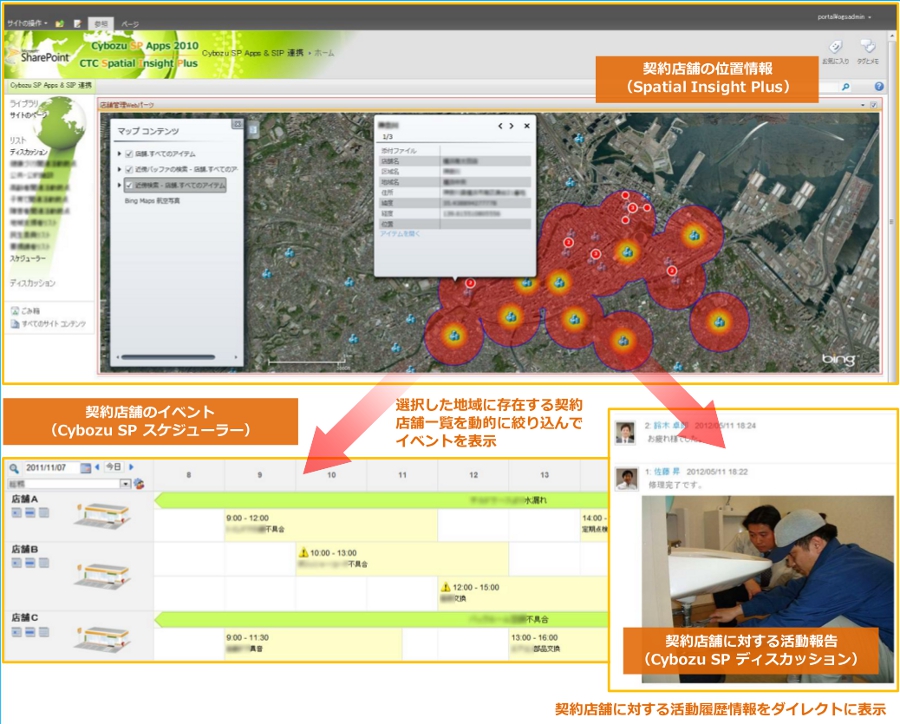This screenshot has width=900, height=724.
Task: Open the サイトの操作 menu
Action: (27, 24)
